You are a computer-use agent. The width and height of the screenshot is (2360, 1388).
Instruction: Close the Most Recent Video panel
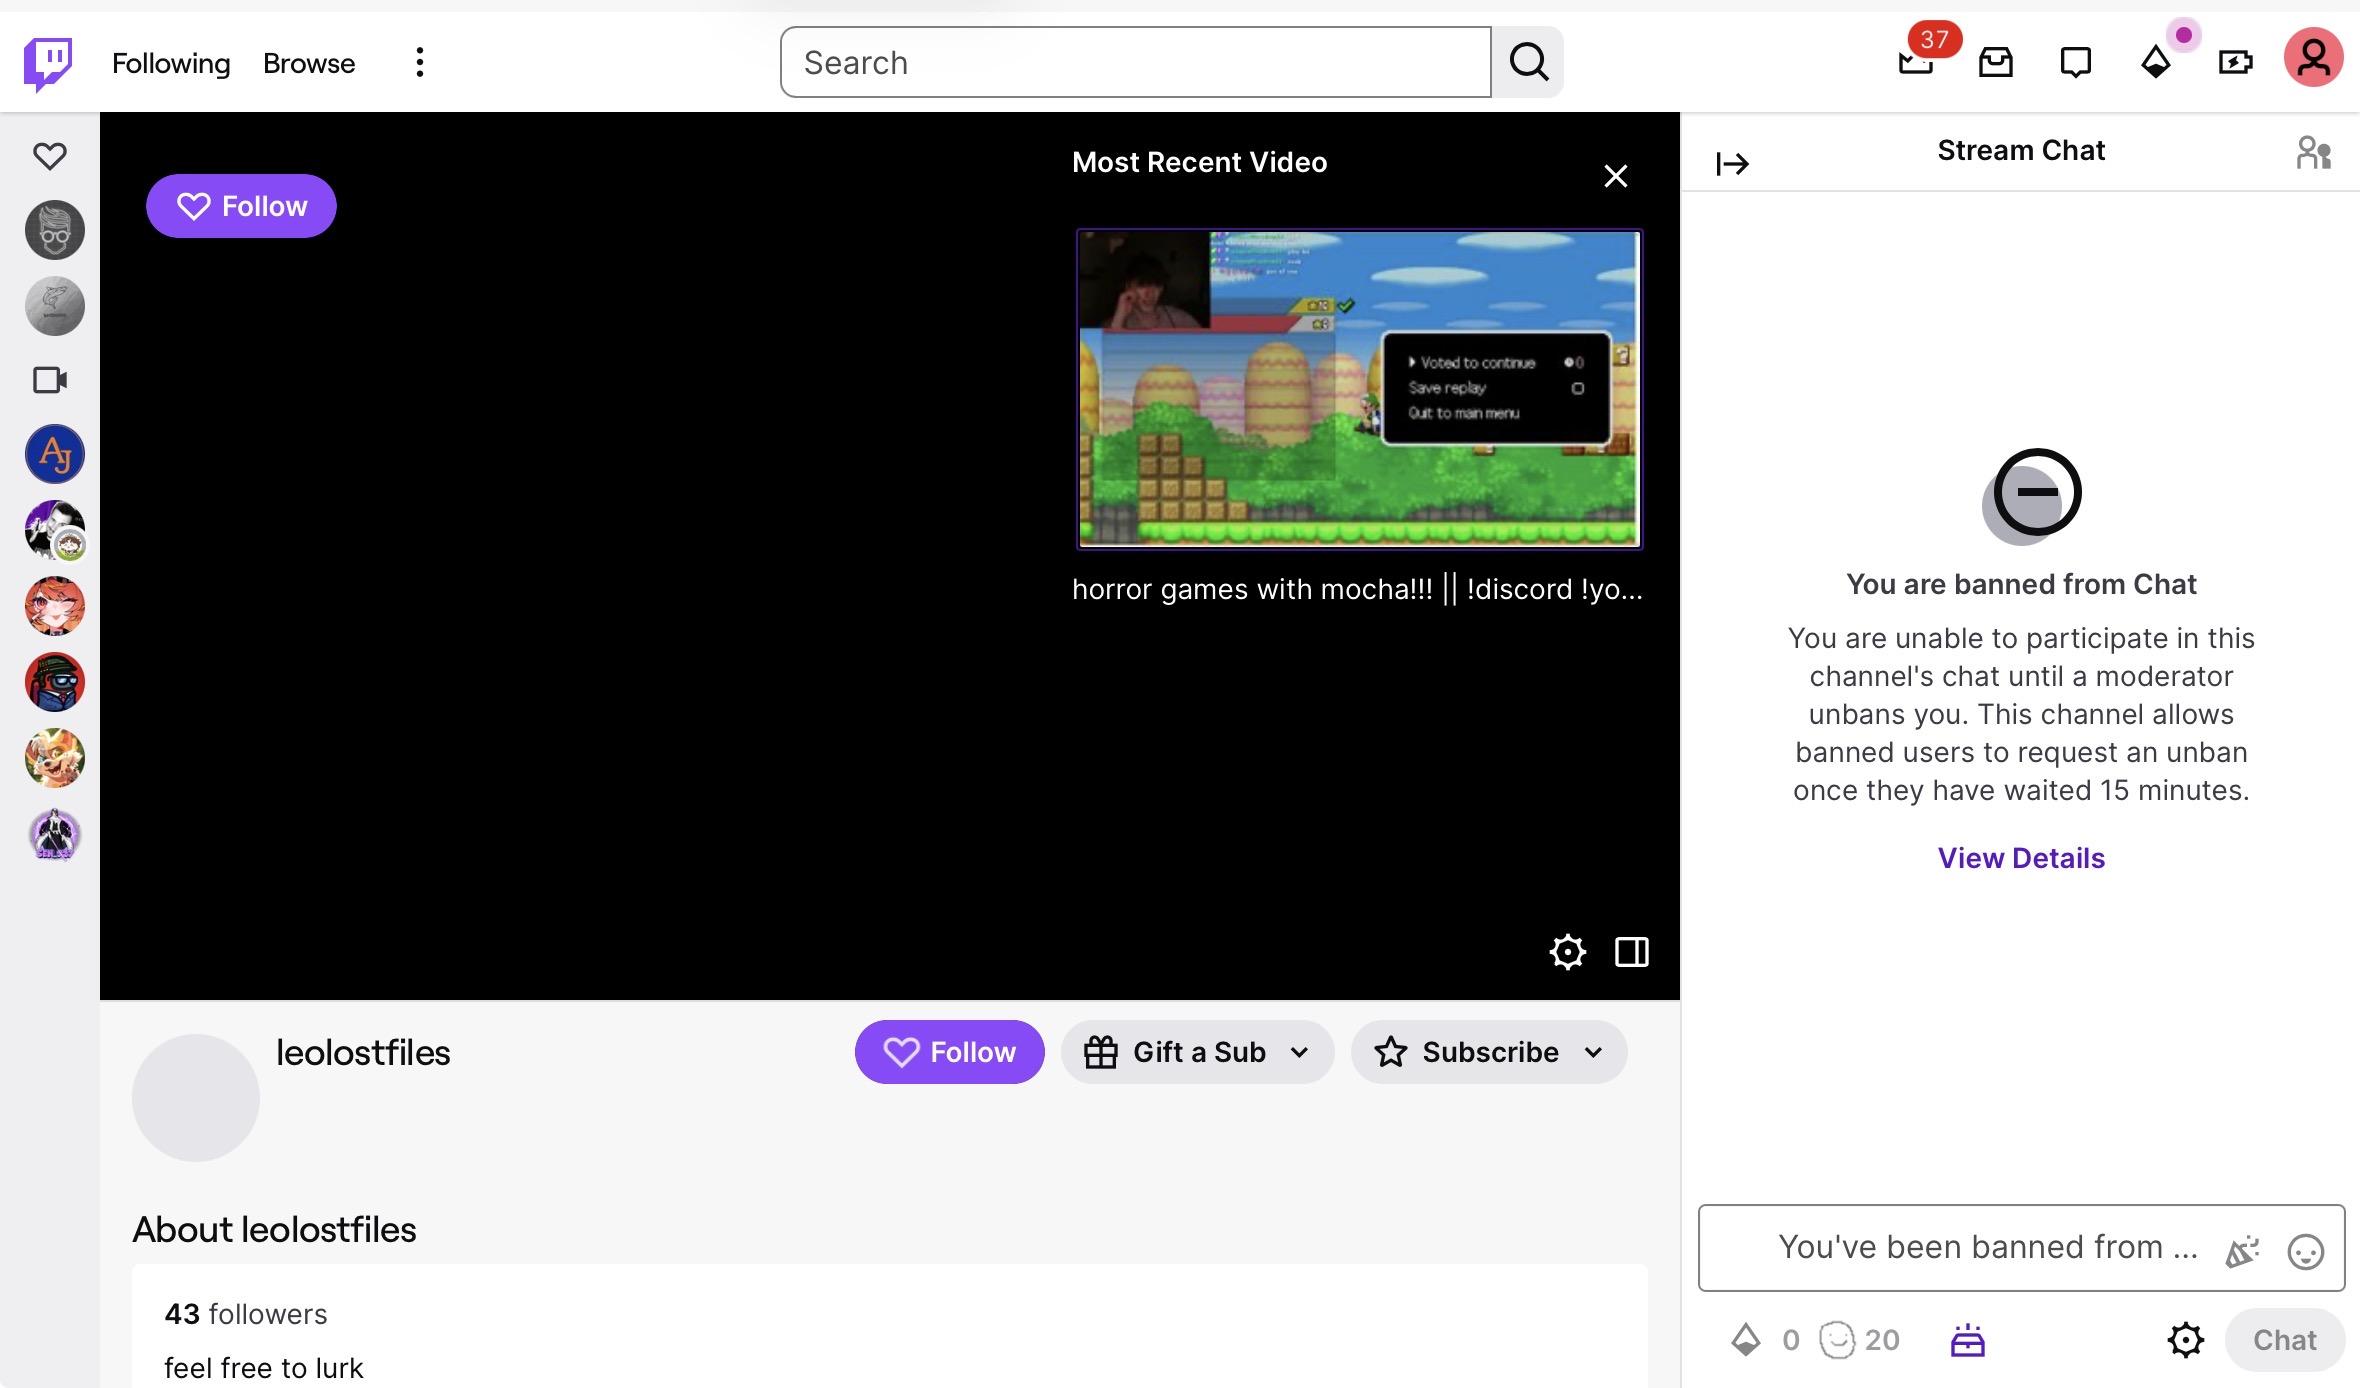click(1616, 176)
